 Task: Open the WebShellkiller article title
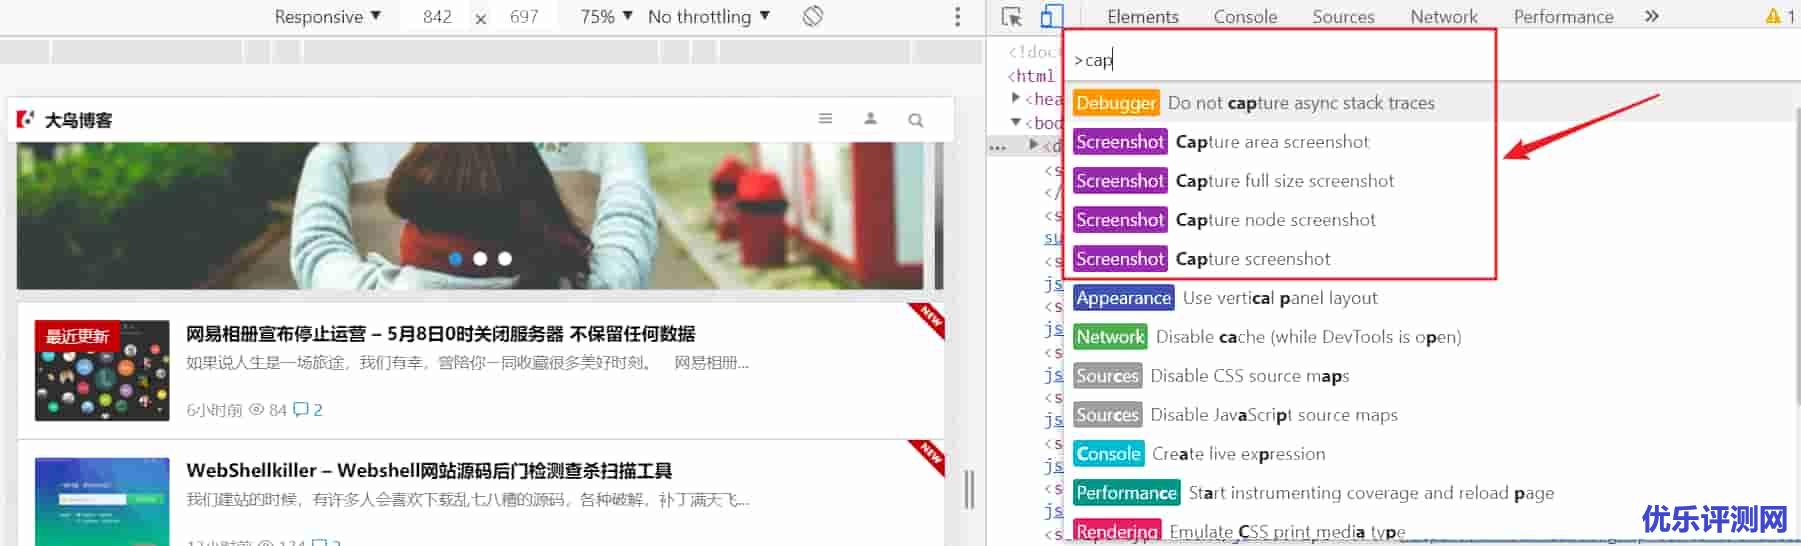click(x=429, y=470)
